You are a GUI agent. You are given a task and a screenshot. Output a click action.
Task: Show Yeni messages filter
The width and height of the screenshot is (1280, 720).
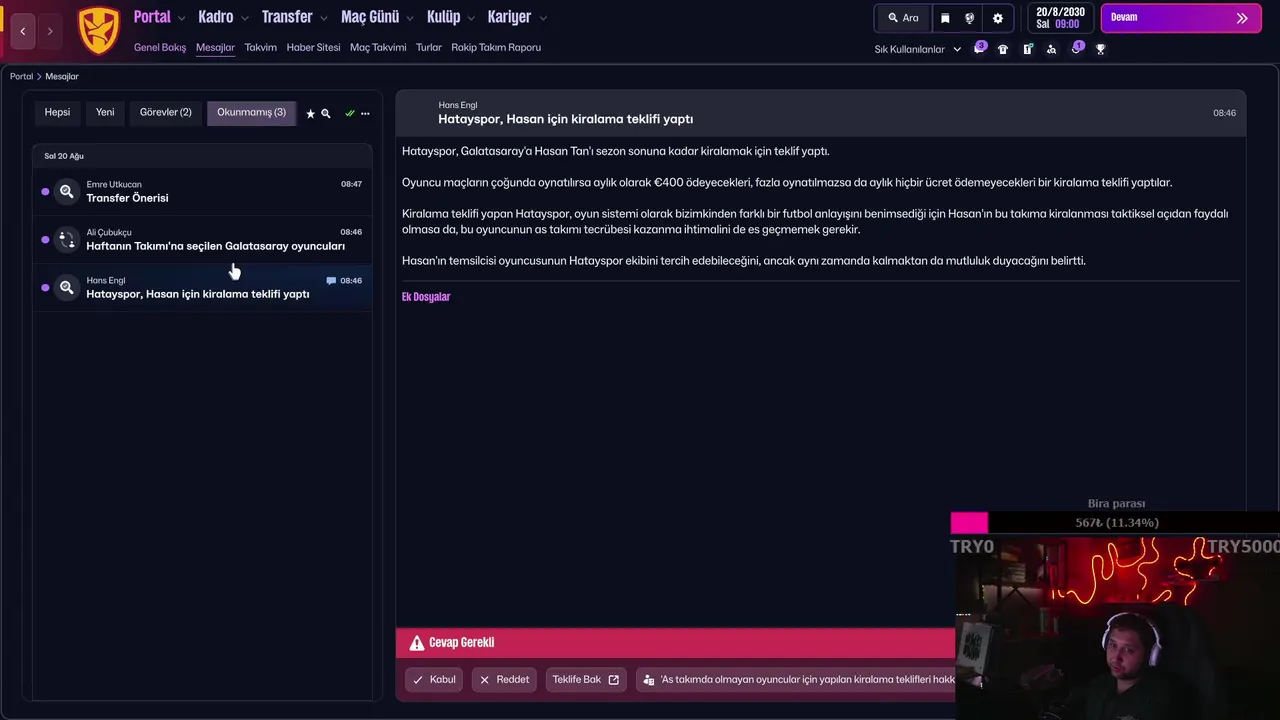(x=105, y=112)
